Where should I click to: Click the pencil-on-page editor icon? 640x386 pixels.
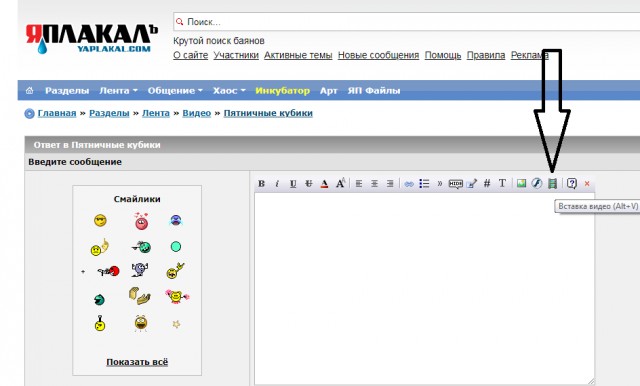(471, 184)
